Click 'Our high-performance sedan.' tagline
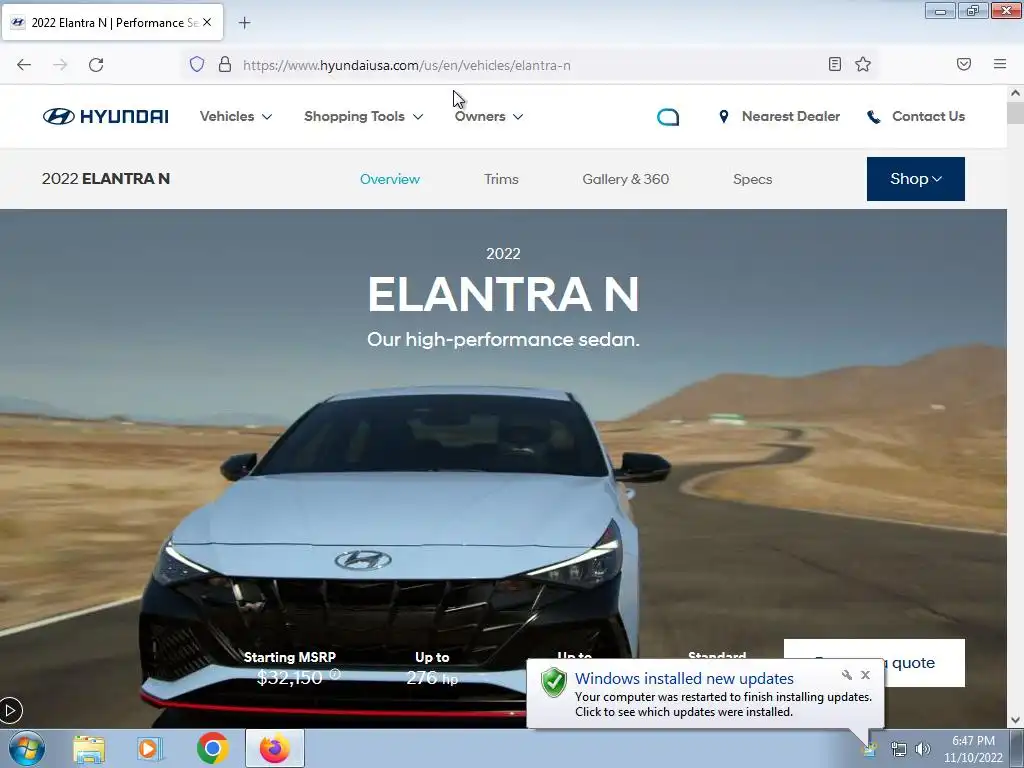 [x=504, y=340]
